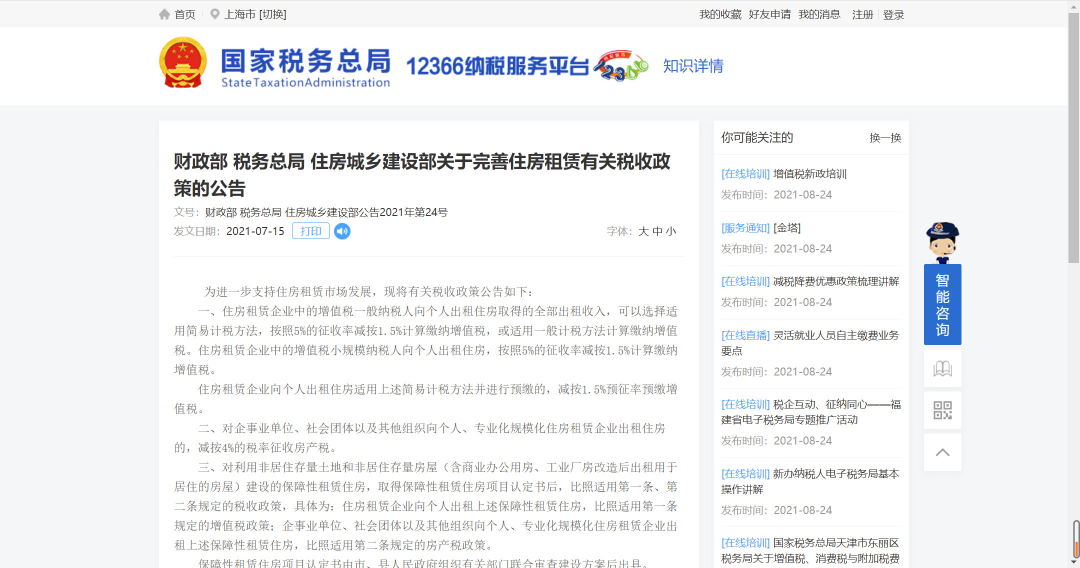
Task: Refresh suggestions with 换一换
Action: tap(885, 138)
